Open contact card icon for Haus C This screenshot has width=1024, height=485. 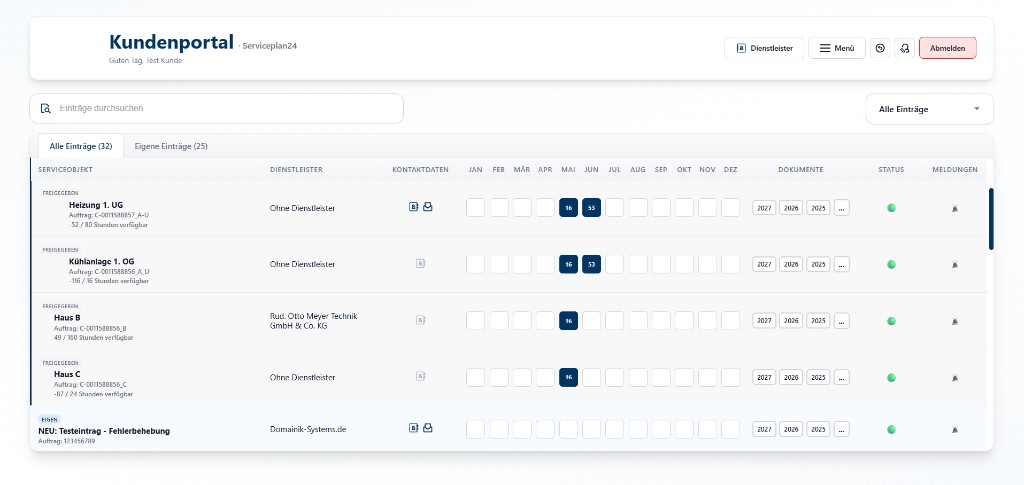pyautogui.click(x=421, y=376)
